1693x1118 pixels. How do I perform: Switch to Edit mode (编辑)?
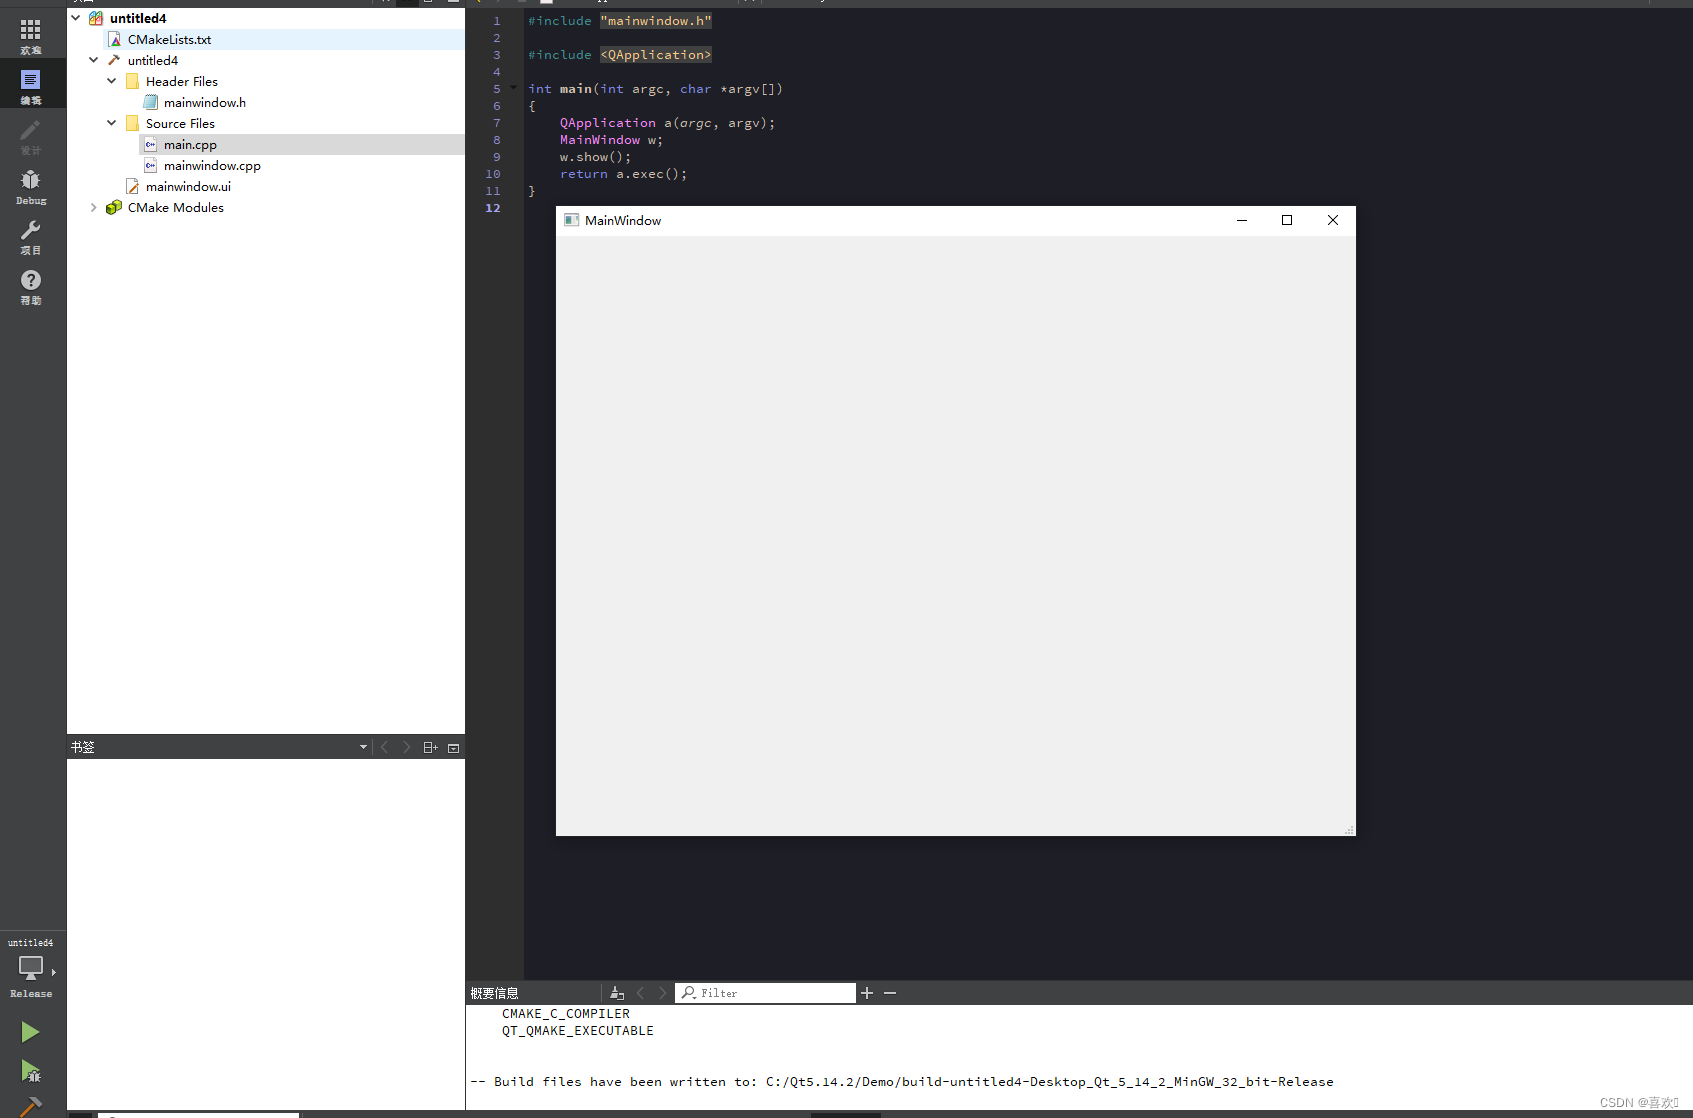[x=30, y=83]
